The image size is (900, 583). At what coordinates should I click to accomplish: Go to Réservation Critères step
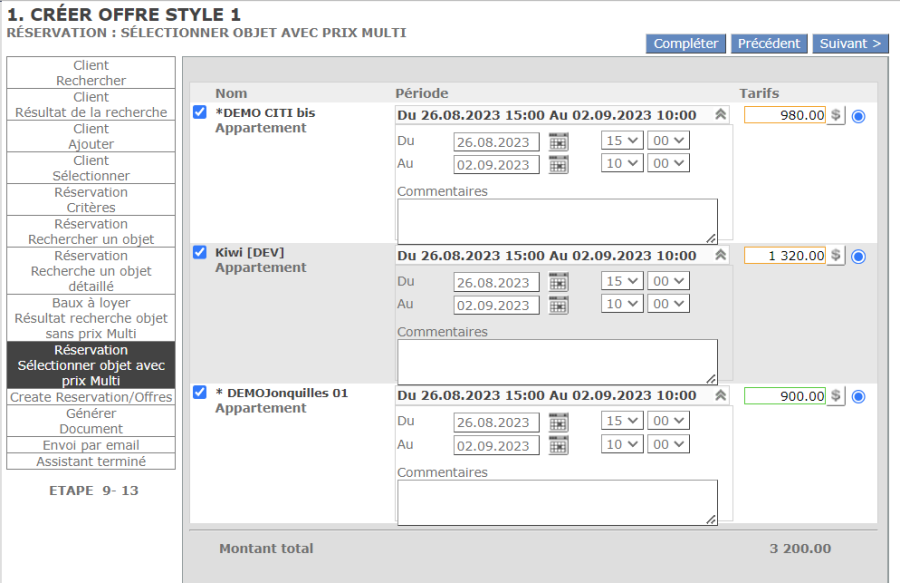click(91, 200)
